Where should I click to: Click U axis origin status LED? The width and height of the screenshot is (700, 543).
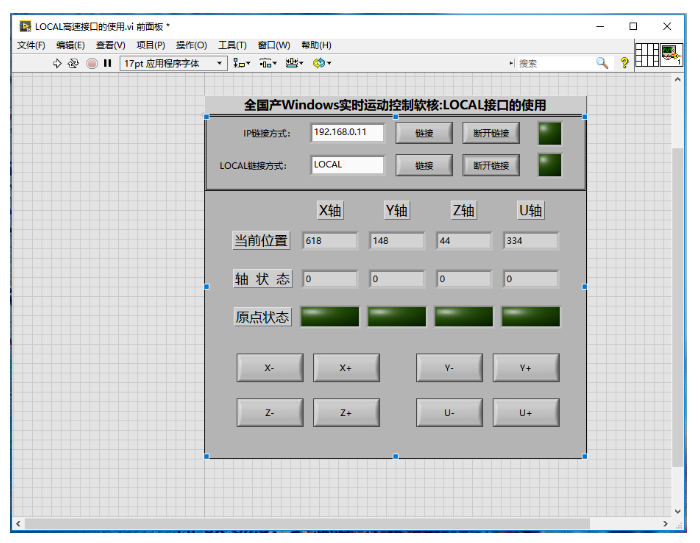point(531,317)
